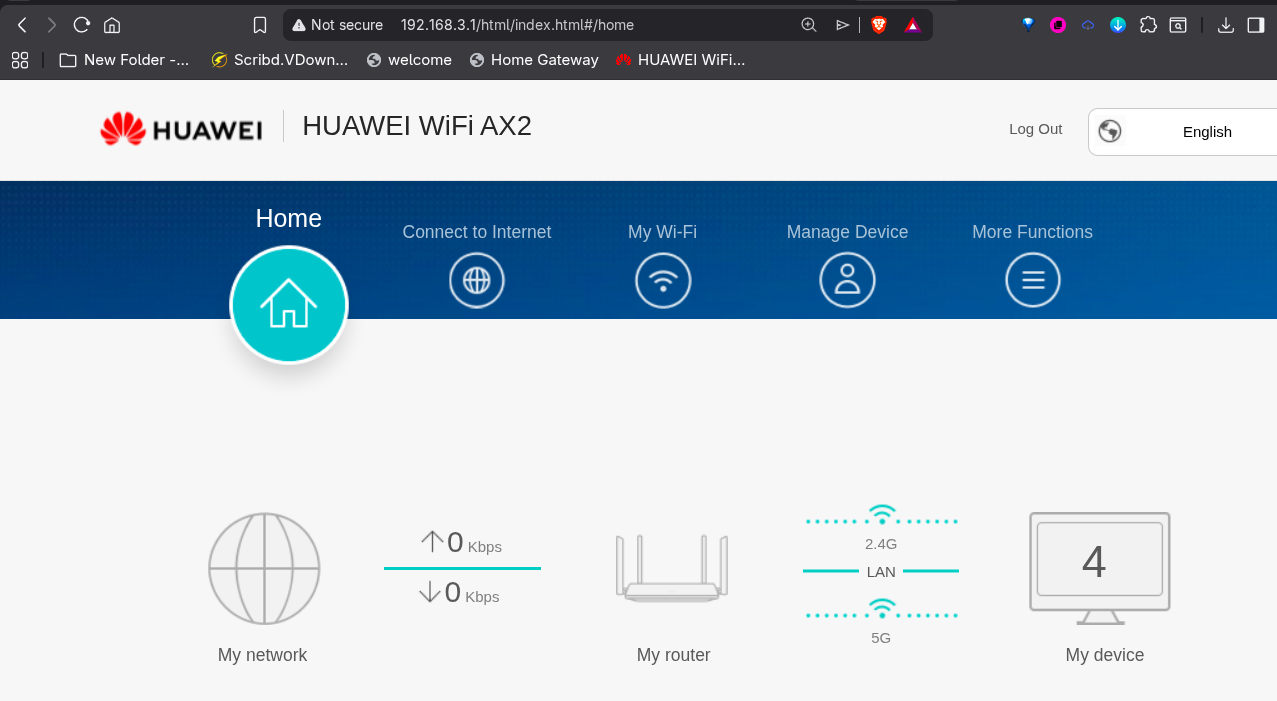Click the My router image

[x=672, y=568]
